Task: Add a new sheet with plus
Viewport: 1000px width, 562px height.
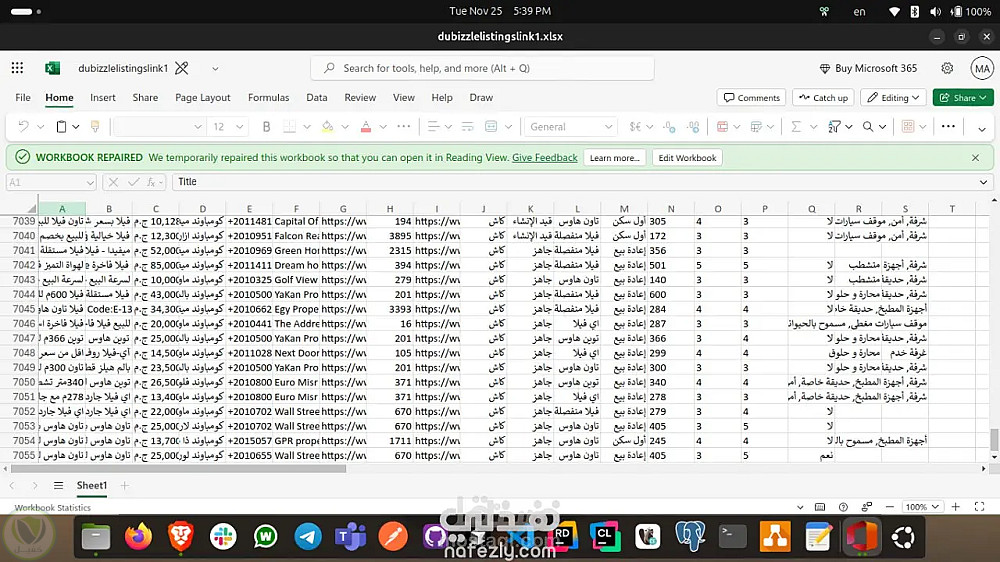Action: [124, 486]
